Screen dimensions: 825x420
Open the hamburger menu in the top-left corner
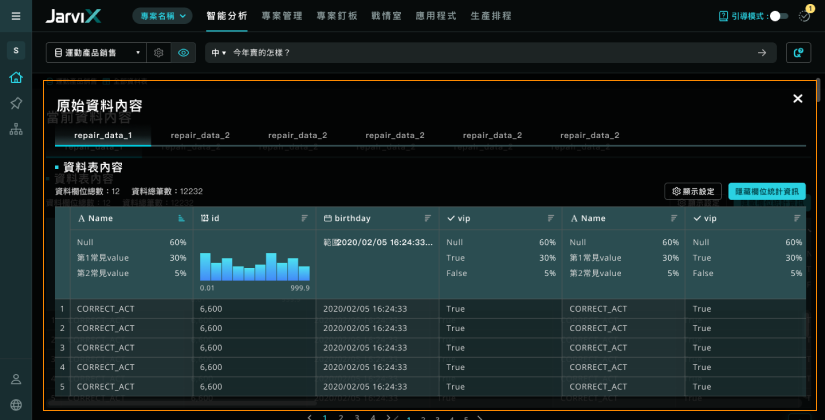pyautogui.click(x=16, y=16)
